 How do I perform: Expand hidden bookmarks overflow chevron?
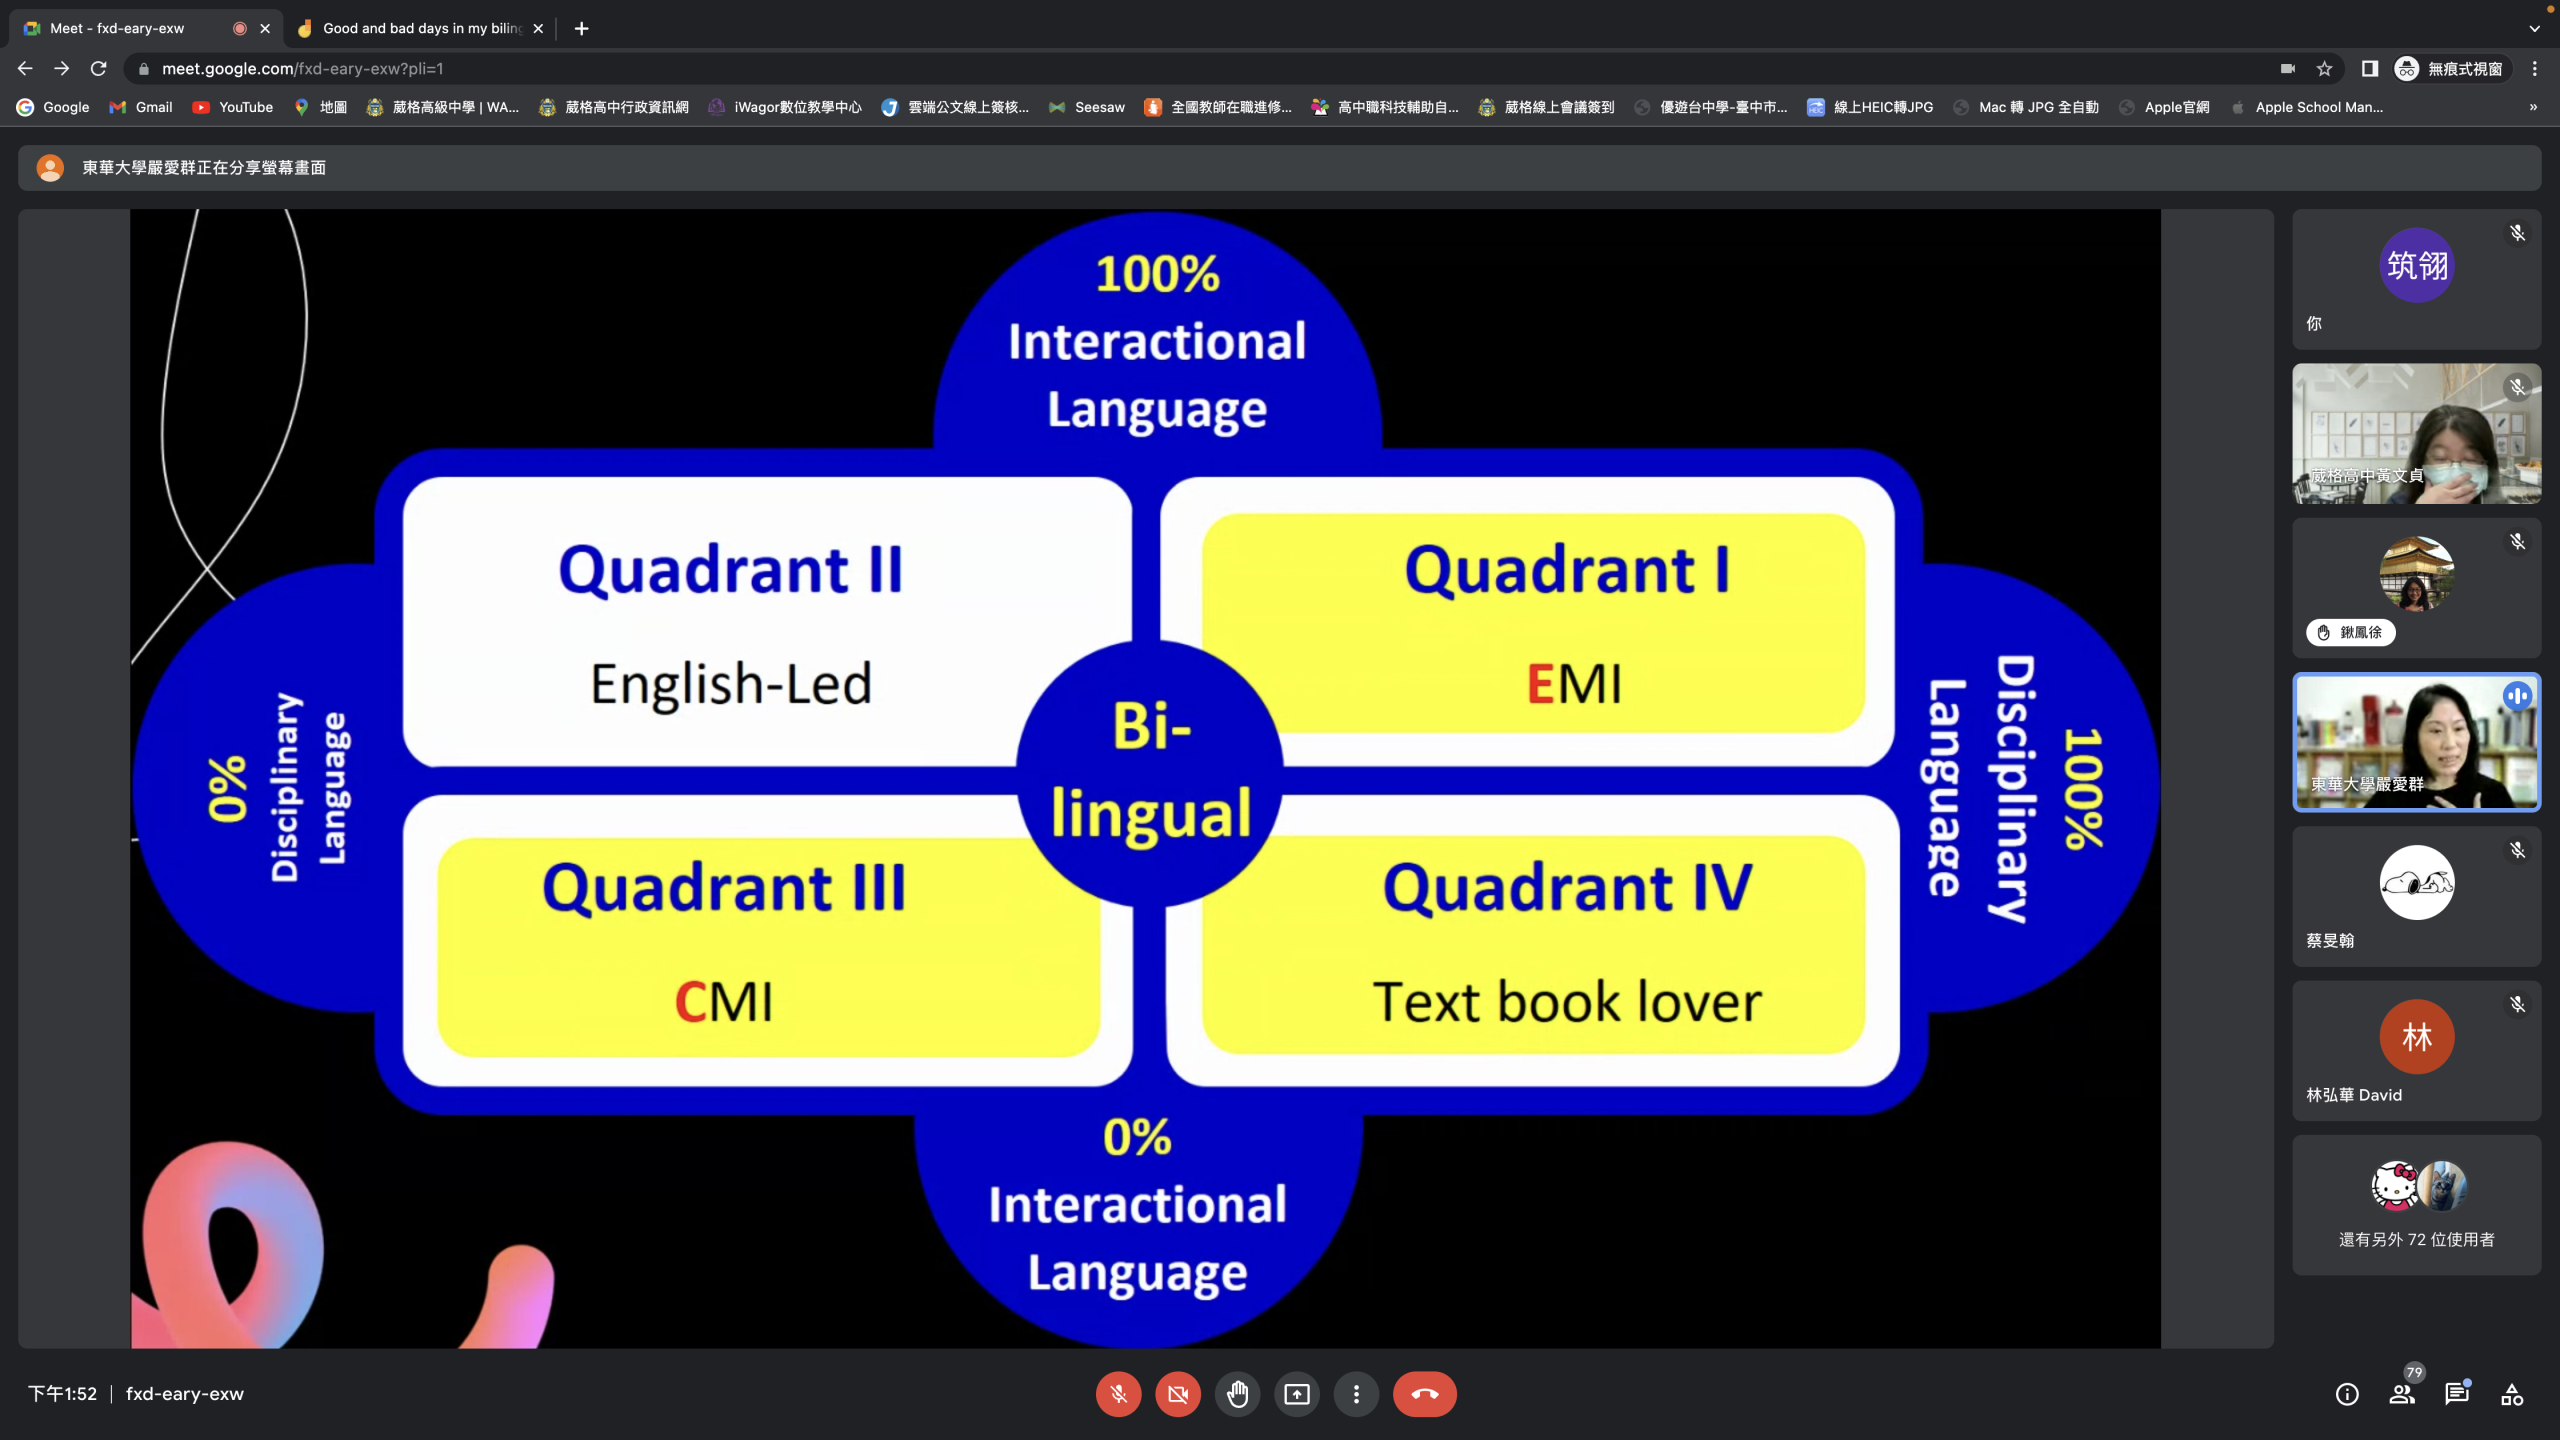2533,107
